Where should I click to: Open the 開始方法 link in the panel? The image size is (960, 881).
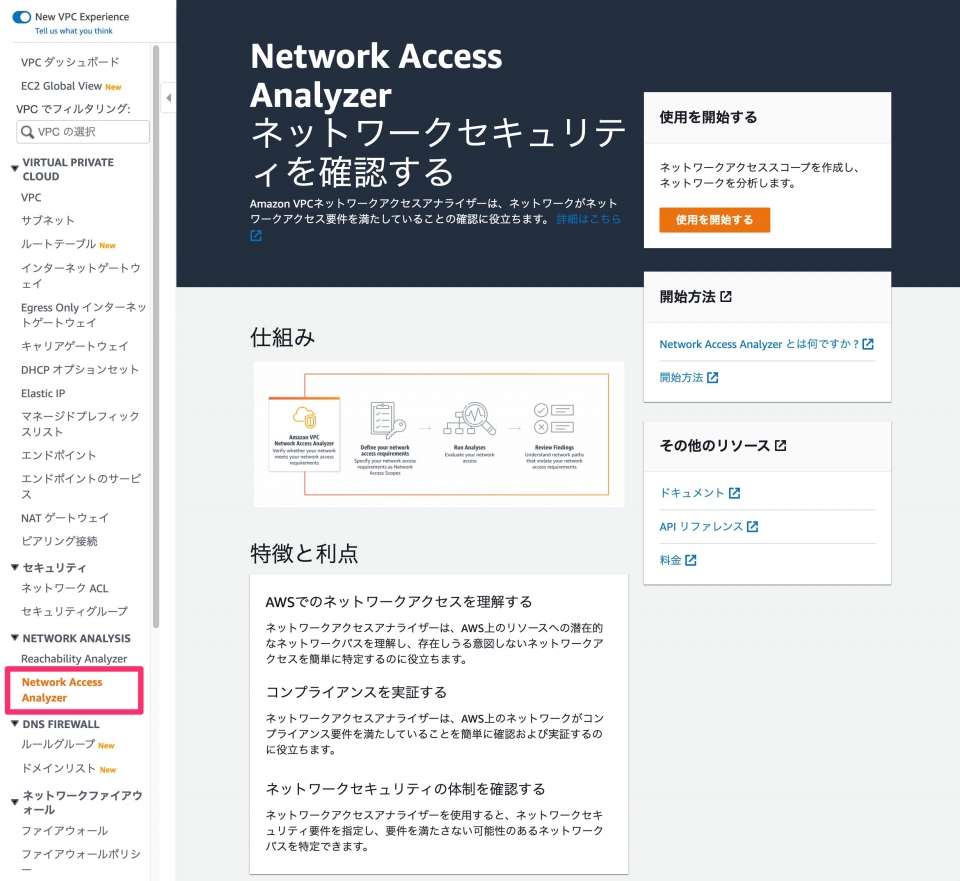(682, 376)
